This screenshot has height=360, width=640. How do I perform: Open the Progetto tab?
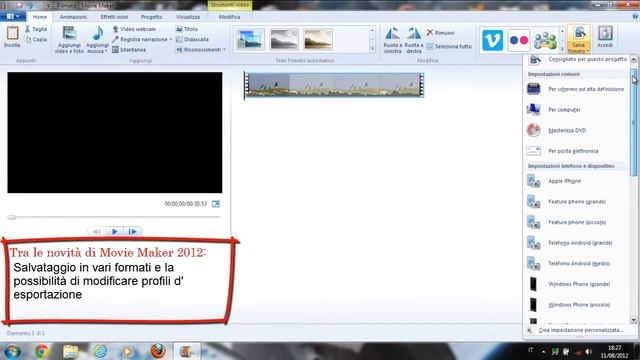click(151, 17)
